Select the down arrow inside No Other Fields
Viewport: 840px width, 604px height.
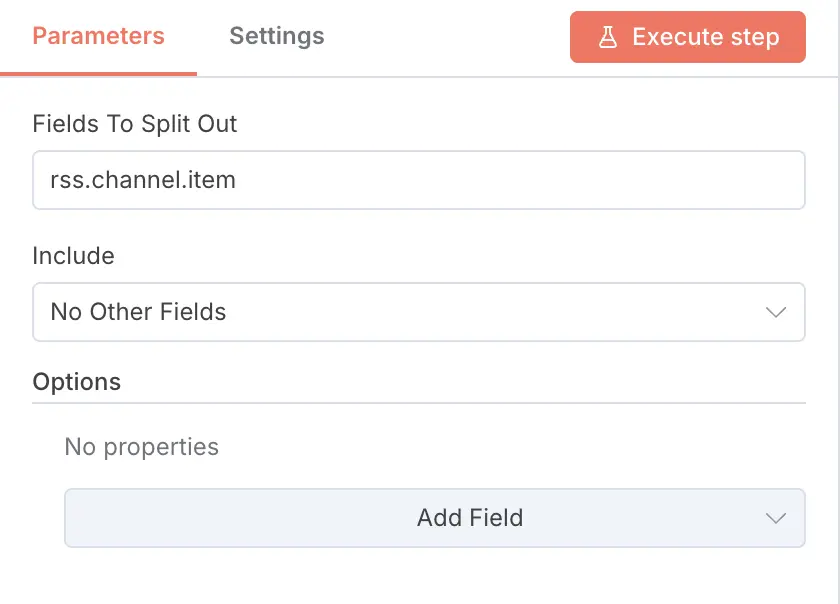[x=776, y=312]
